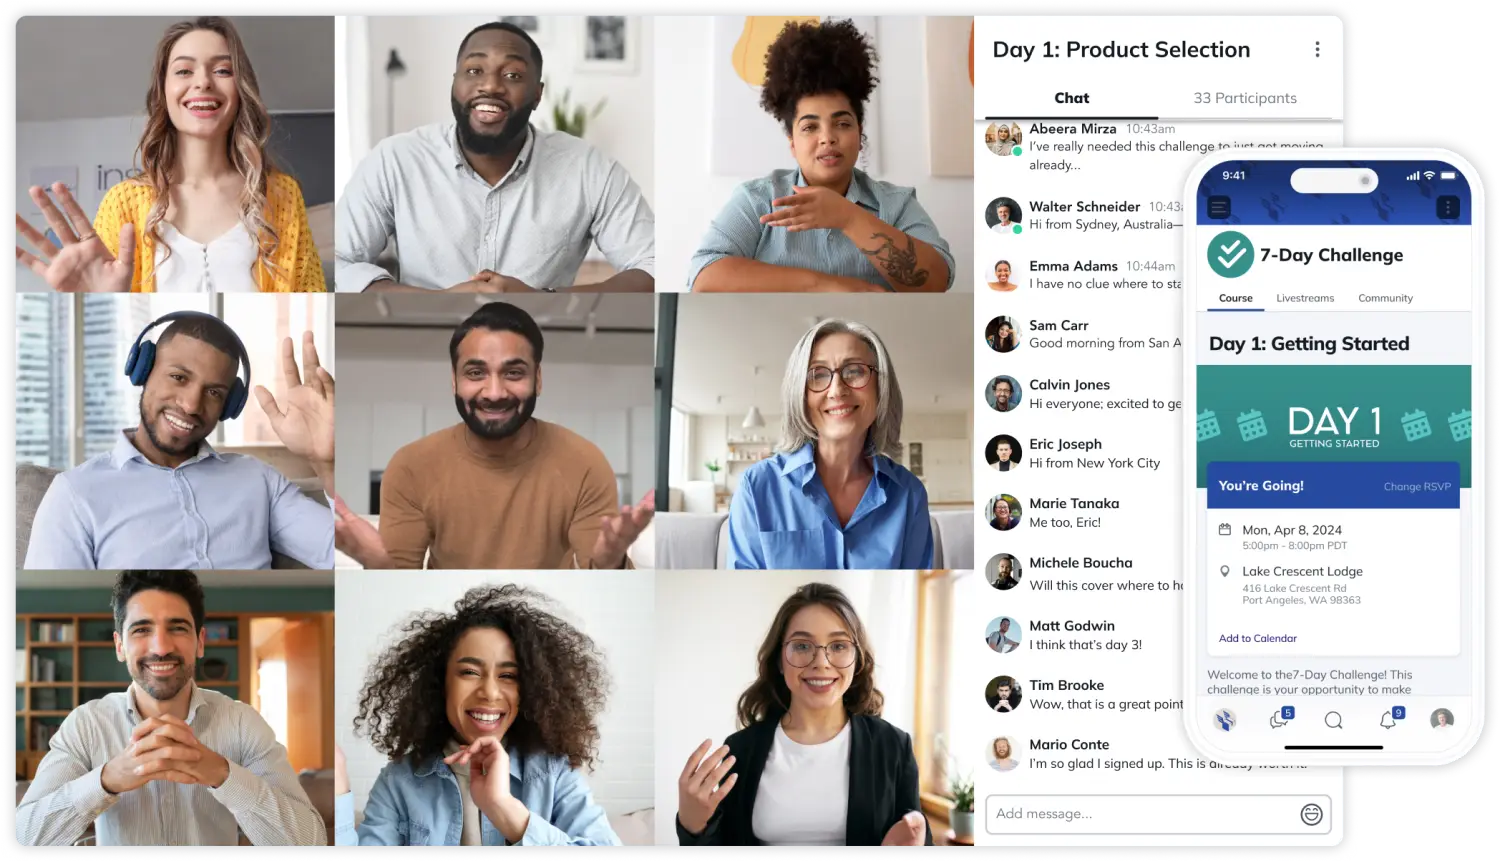Select the Chat tab
The image size is (1500, 861).
coord(1071,98)
